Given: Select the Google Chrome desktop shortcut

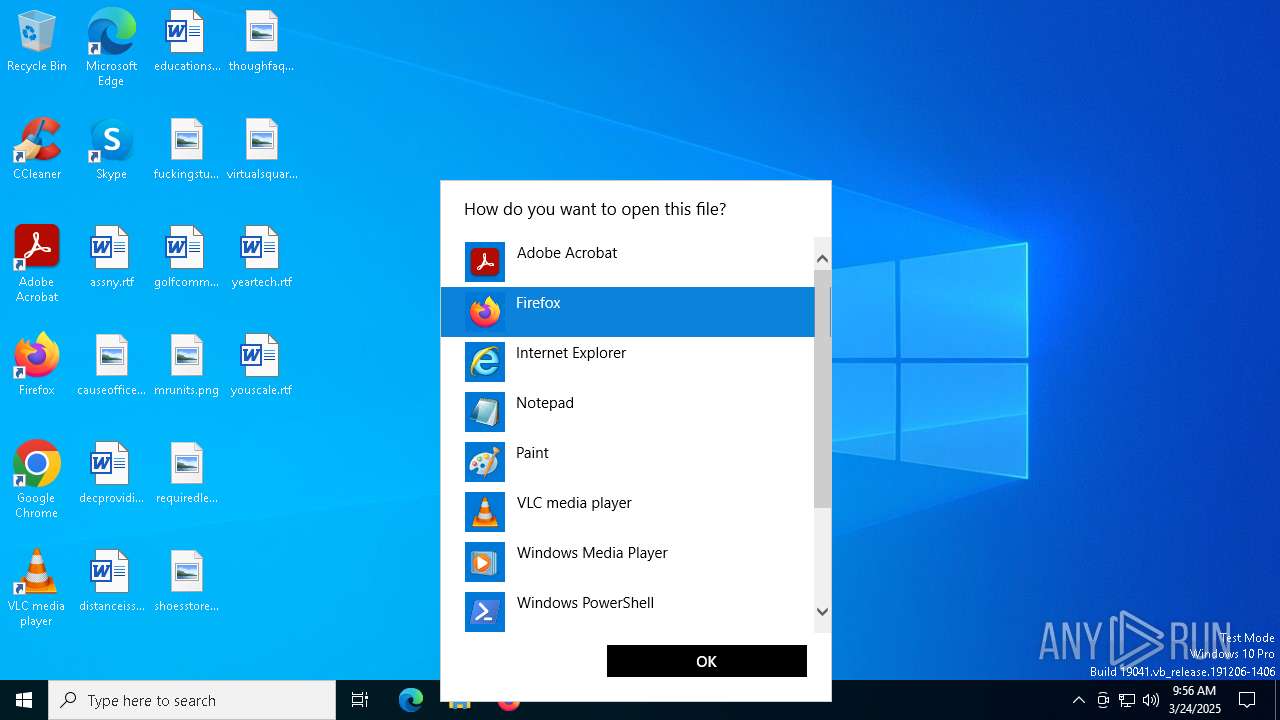Looking at the screenshot, I should click(37, 480).
